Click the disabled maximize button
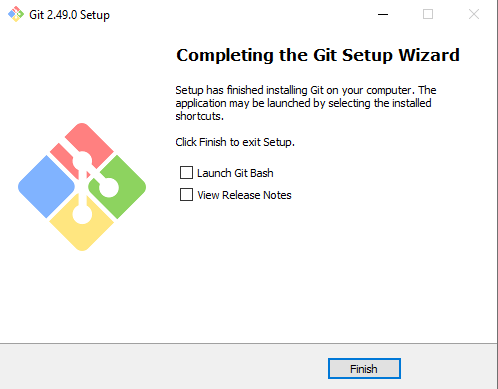The width and height of the screenshot is (498, 389). 428,14
